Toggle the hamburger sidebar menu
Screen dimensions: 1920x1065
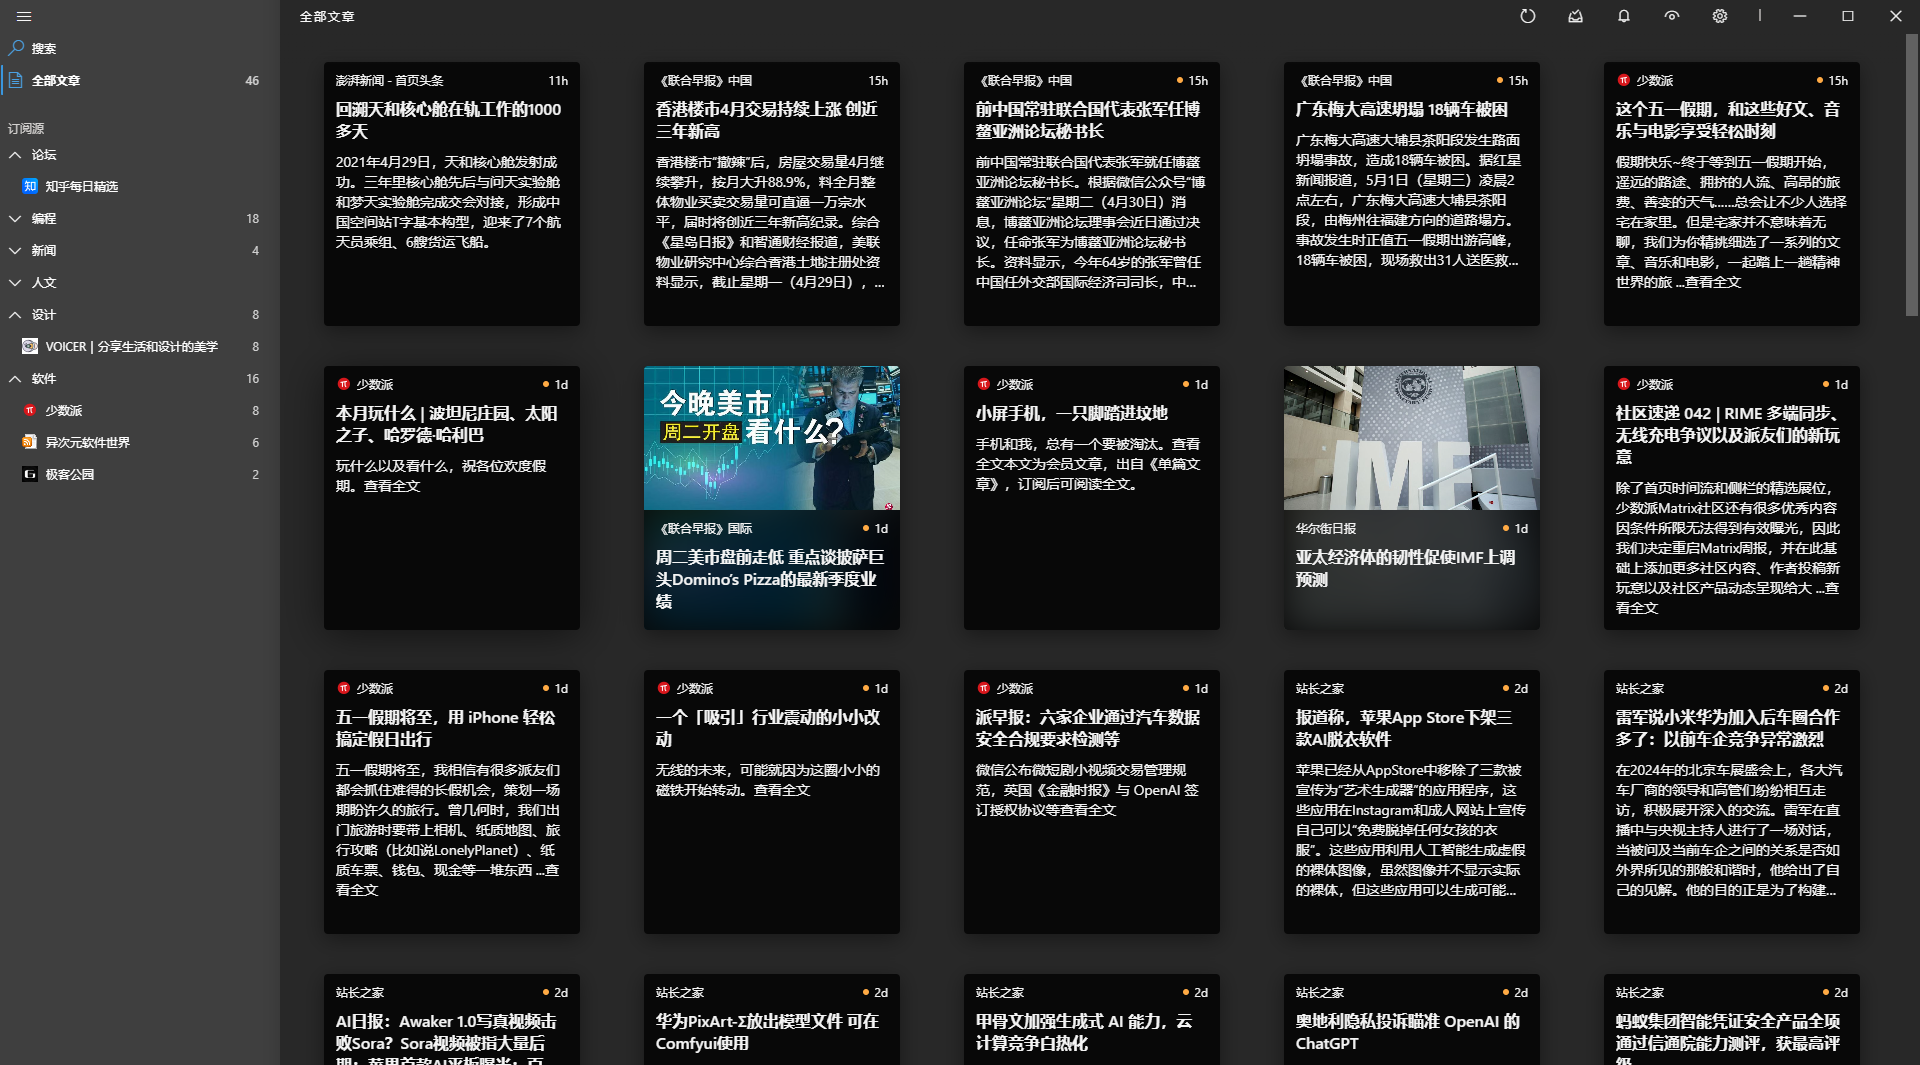point(24,16)
